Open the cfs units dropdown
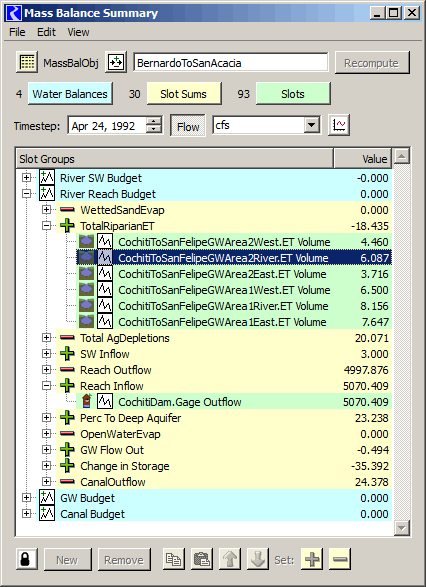This screenshot has width=426, height=587. click(311, 125)
